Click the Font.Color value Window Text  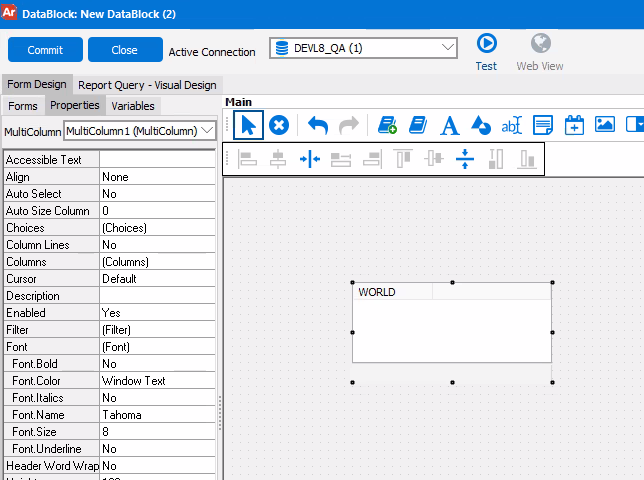(157, 381)
